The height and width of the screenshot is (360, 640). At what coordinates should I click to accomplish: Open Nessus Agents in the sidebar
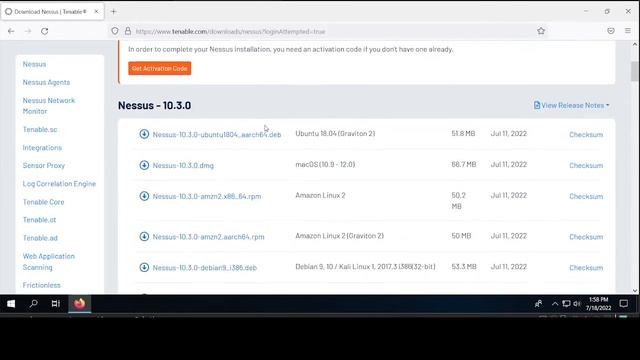point(46,82)
